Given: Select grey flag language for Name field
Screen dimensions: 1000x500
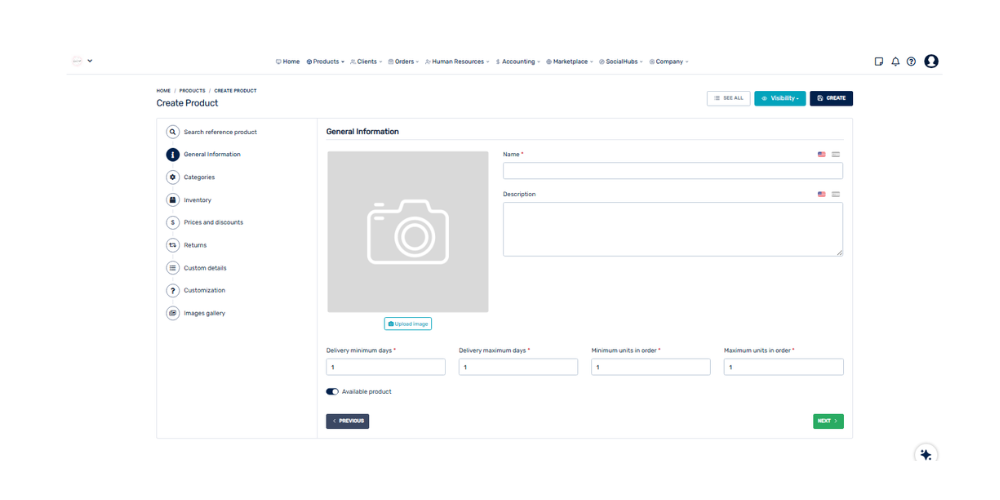Looking at the screenshot, I should 836,154.
